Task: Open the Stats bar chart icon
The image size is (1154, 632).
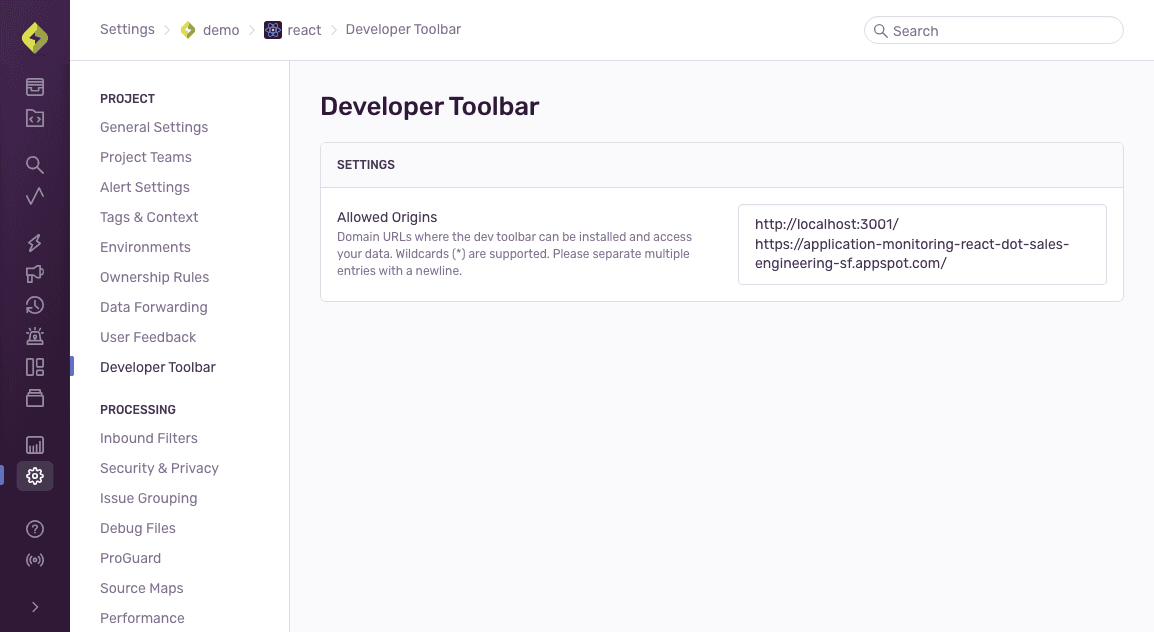Action: click(34, 444)
